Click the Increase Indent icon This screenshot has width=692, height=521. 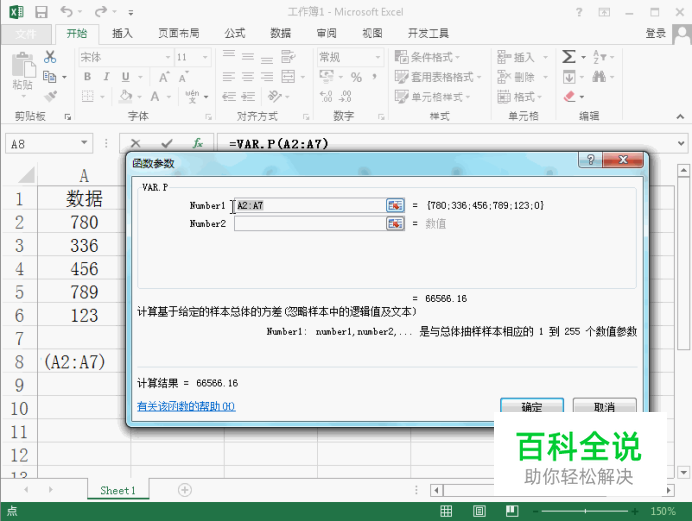coord(248,96)
